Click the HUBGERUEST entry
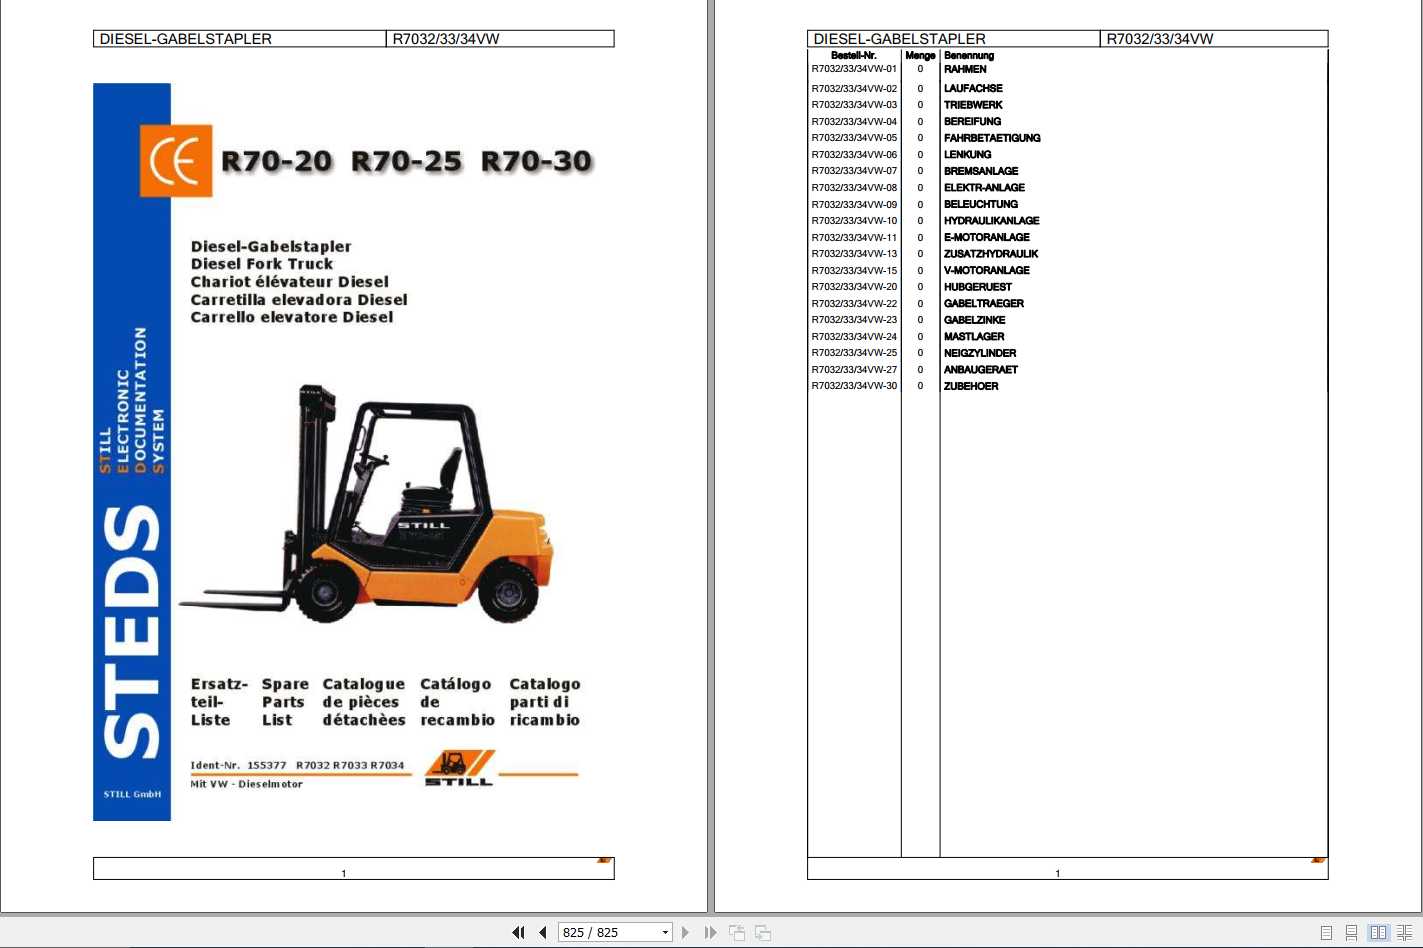1423x948 pixels. [978, 287]
